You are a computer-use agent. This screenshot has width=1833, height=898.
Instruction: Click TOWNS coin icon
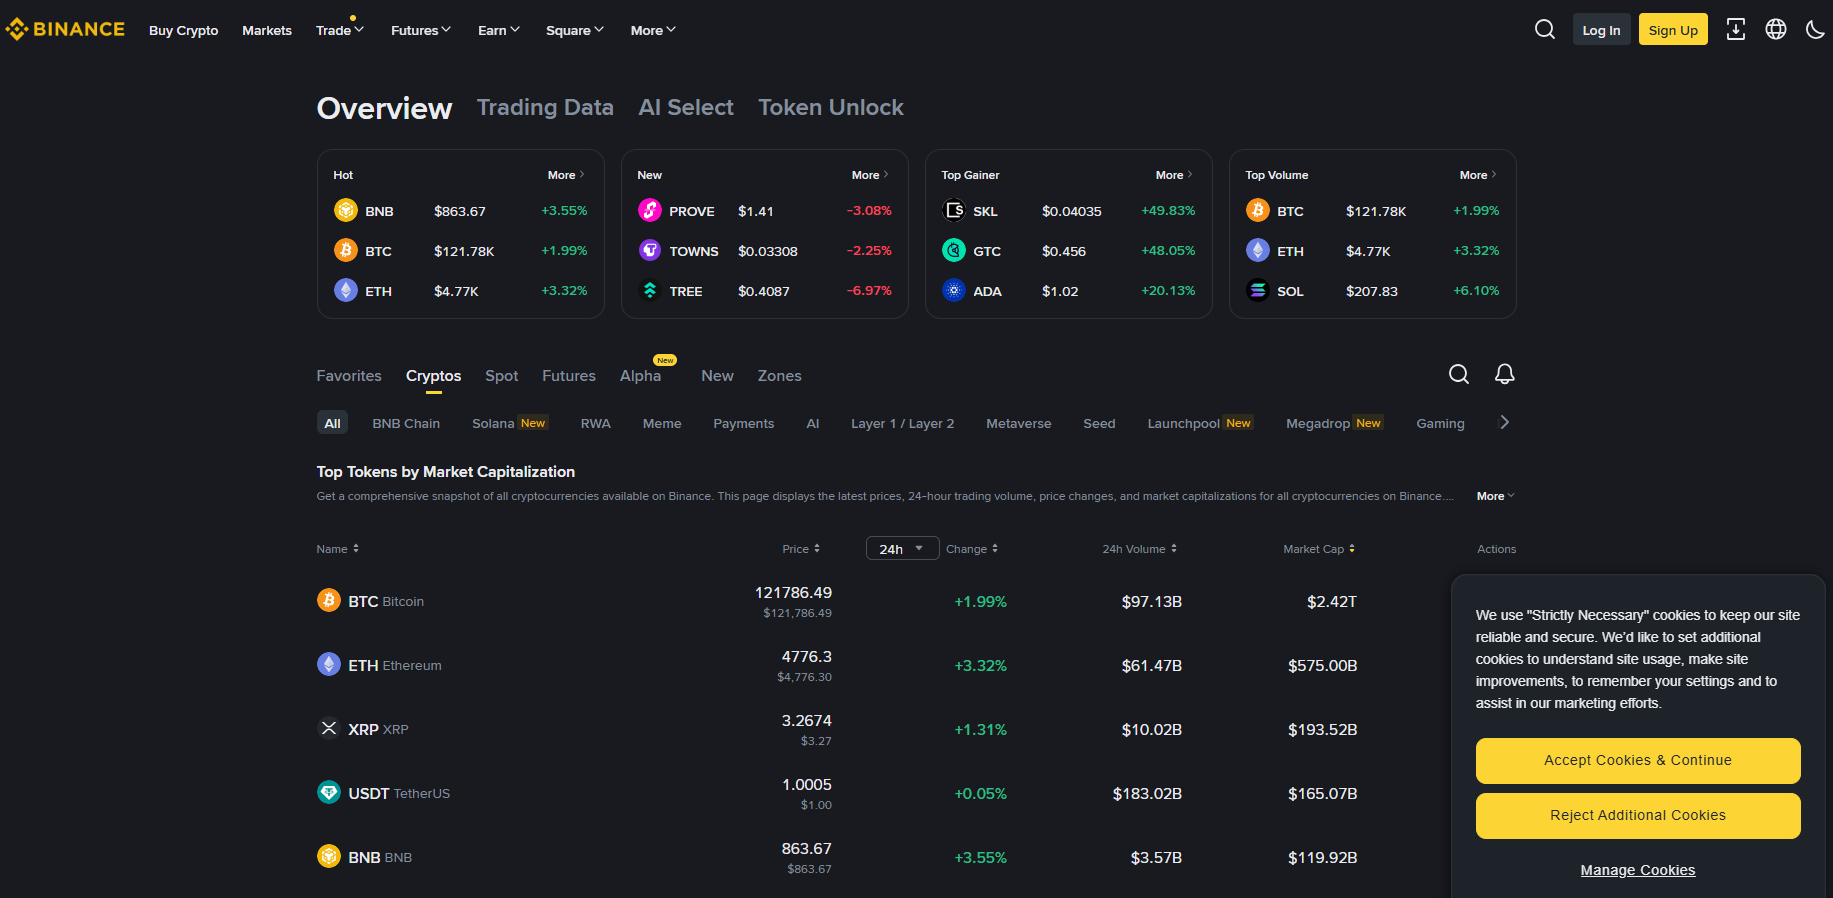pos(650,250)
